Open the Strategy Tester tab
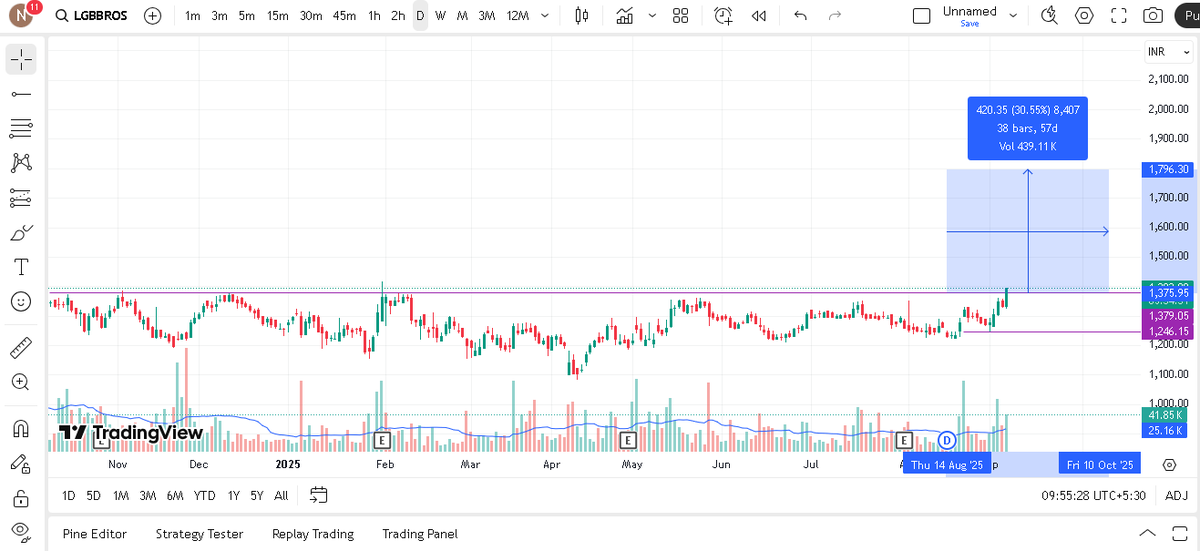This screenshot has height=551, width=1200. (x=199, y=534)
